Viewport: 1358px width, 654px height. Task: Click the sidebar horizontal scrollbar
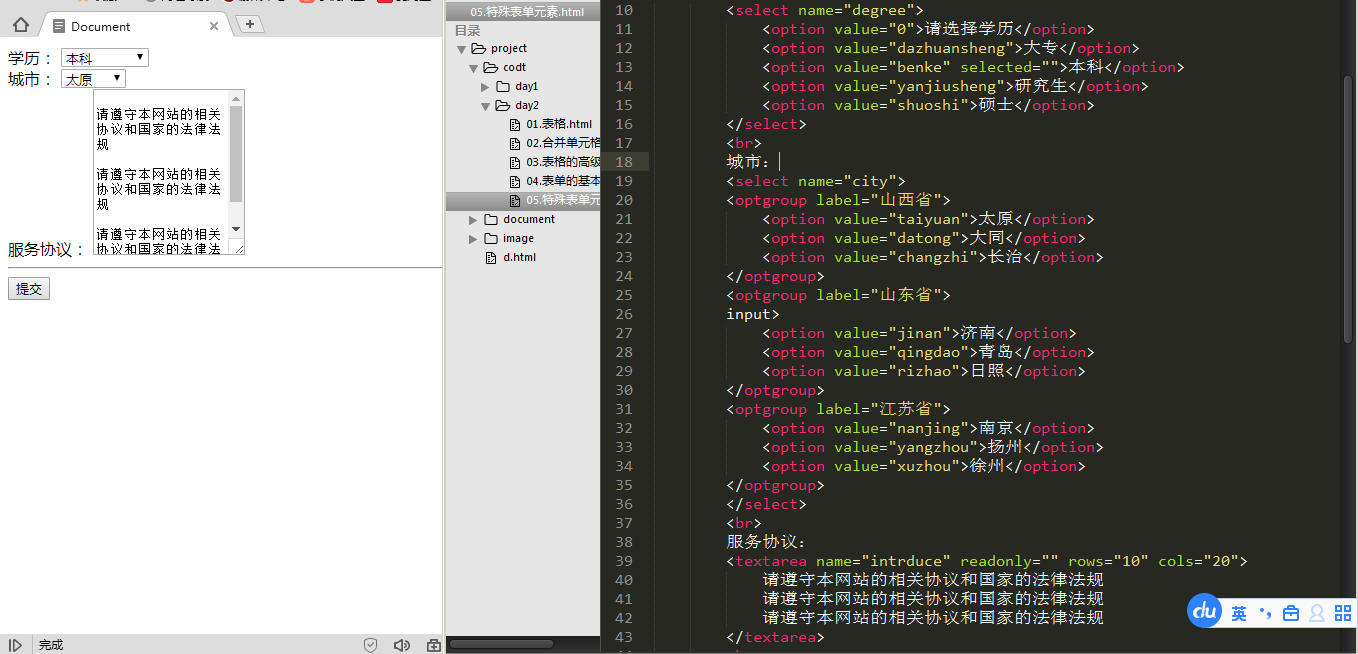click(x=501, y=644)
